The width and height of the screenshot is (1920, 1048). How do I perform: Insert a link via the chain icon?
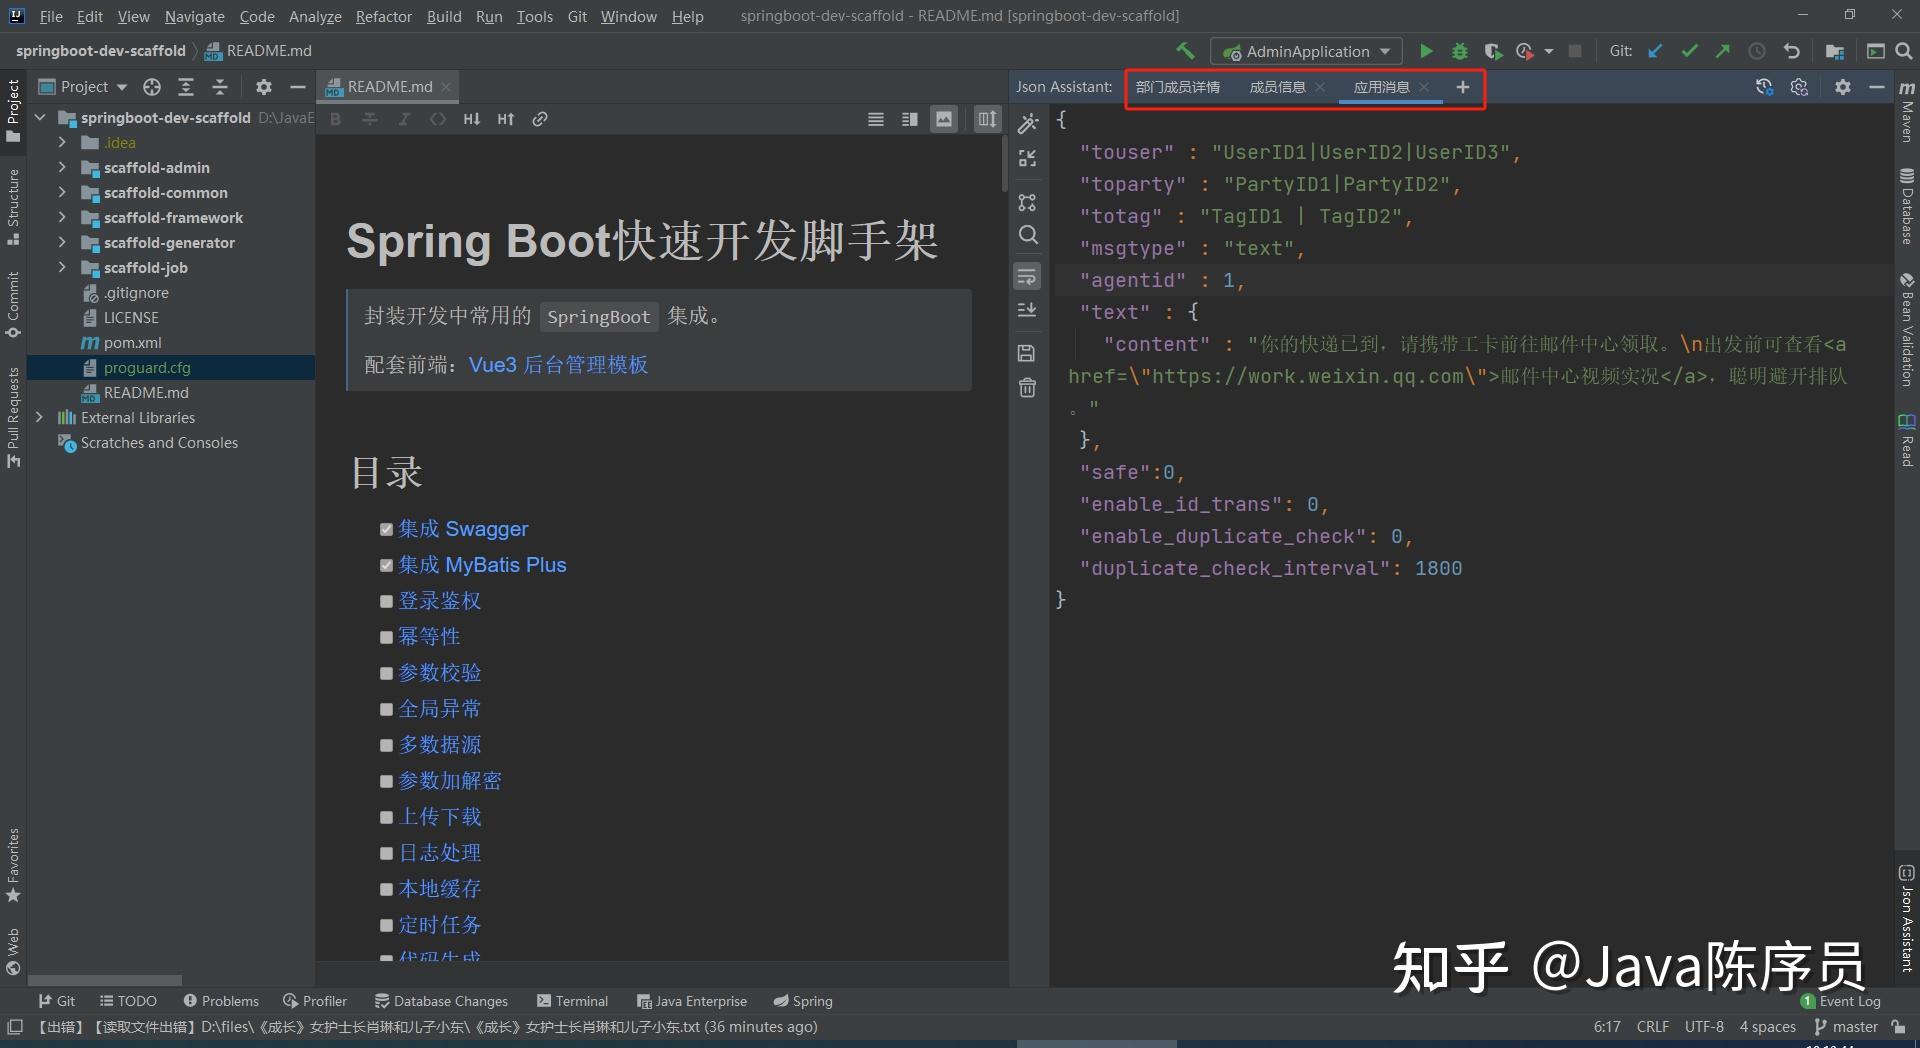541,118
